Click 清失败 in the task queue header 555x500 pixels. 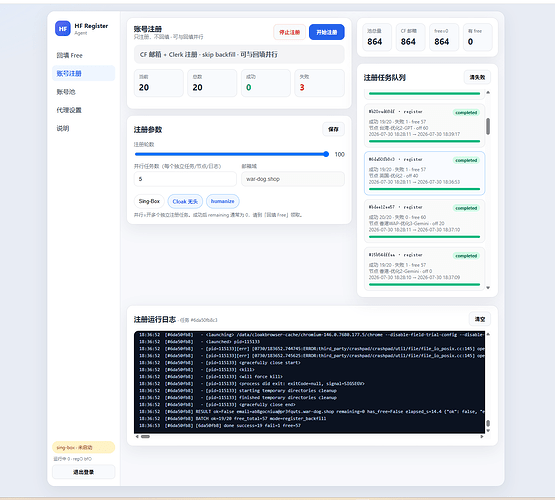click(x=477, y=77)
